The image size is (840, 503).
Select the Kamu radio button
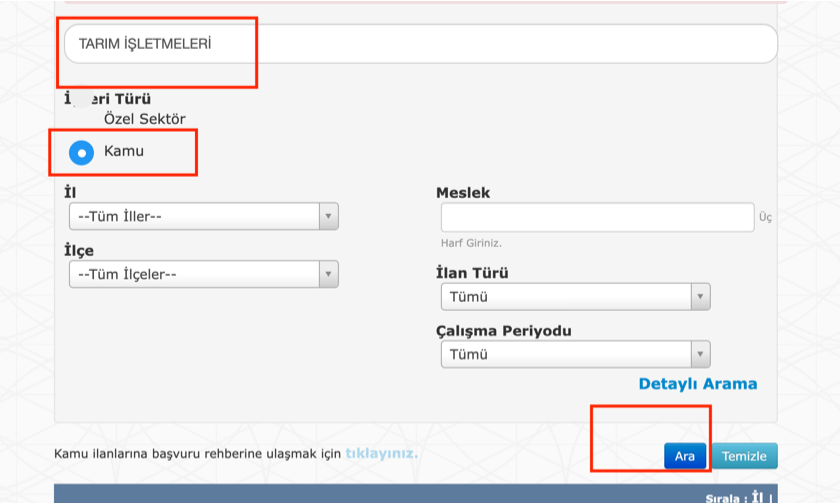tap(81, 153)
